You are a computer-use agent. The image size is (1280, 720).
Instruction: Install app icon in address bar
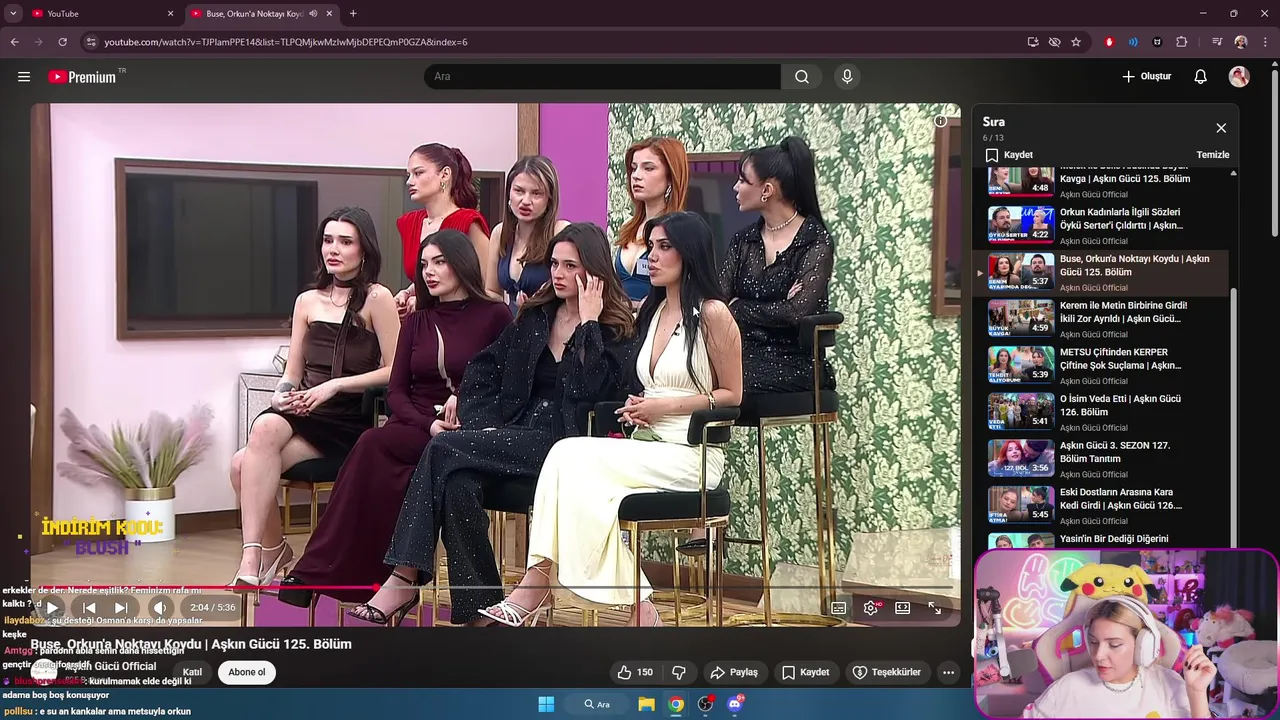tap(1033, 42)
